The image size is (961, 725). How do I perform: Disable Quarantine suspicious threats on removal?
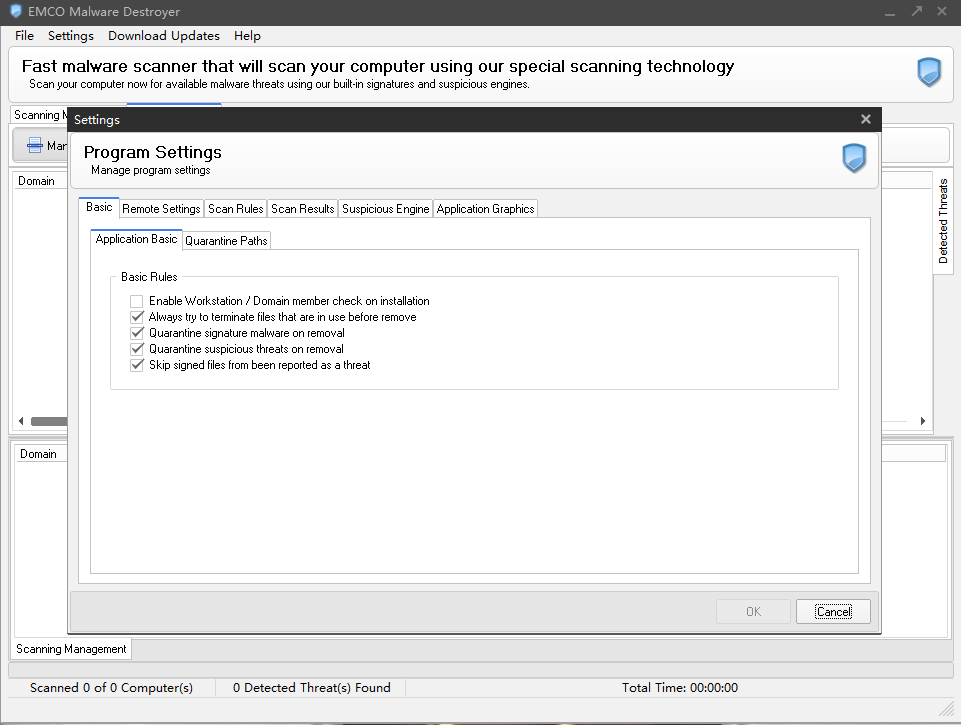(x=137, y=349)
